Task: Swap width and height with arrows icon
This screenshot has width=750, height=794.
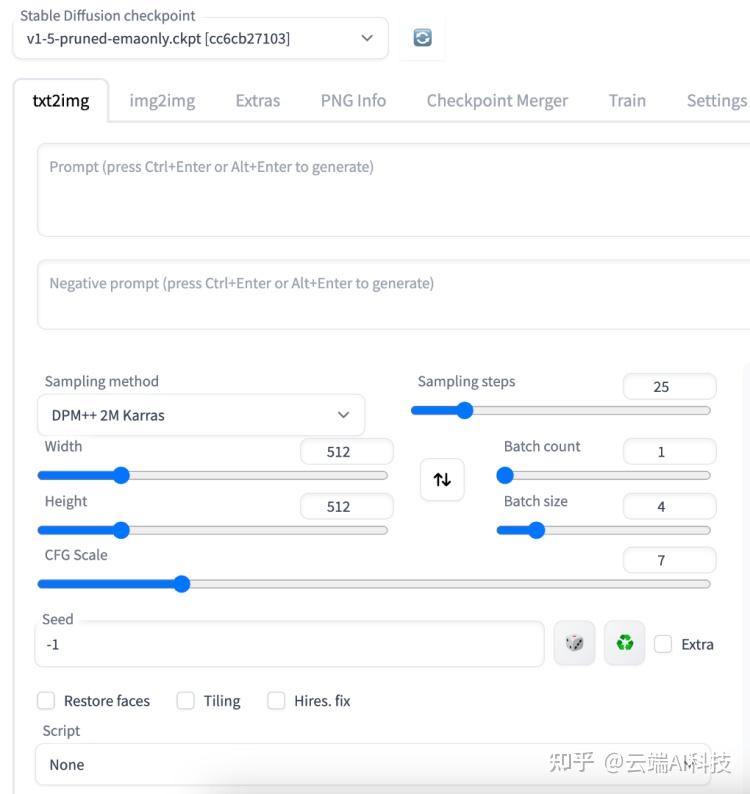Action: click(x=442, y=480)
